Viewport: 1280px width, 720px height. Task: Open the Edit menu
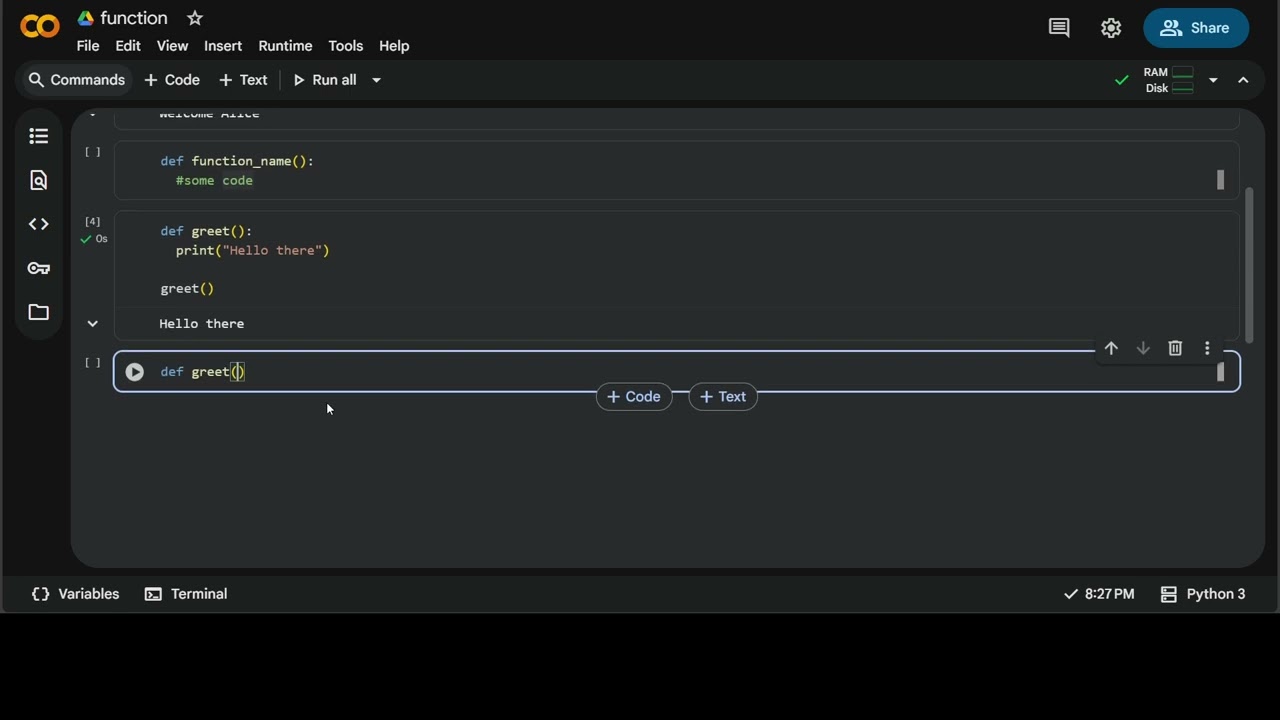click(128, 46)
